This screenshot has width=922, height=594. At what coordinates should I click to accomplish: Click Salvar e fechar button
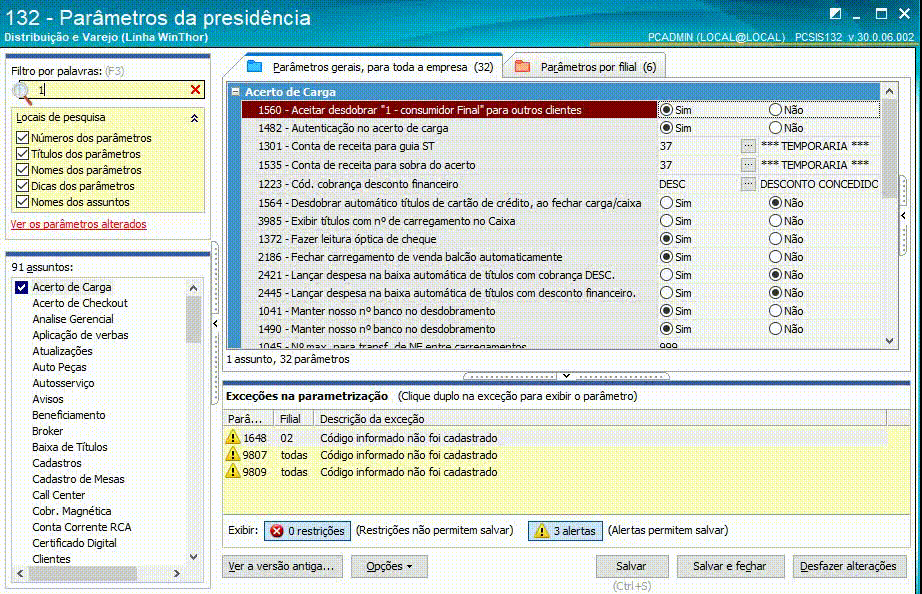(730, 566)
